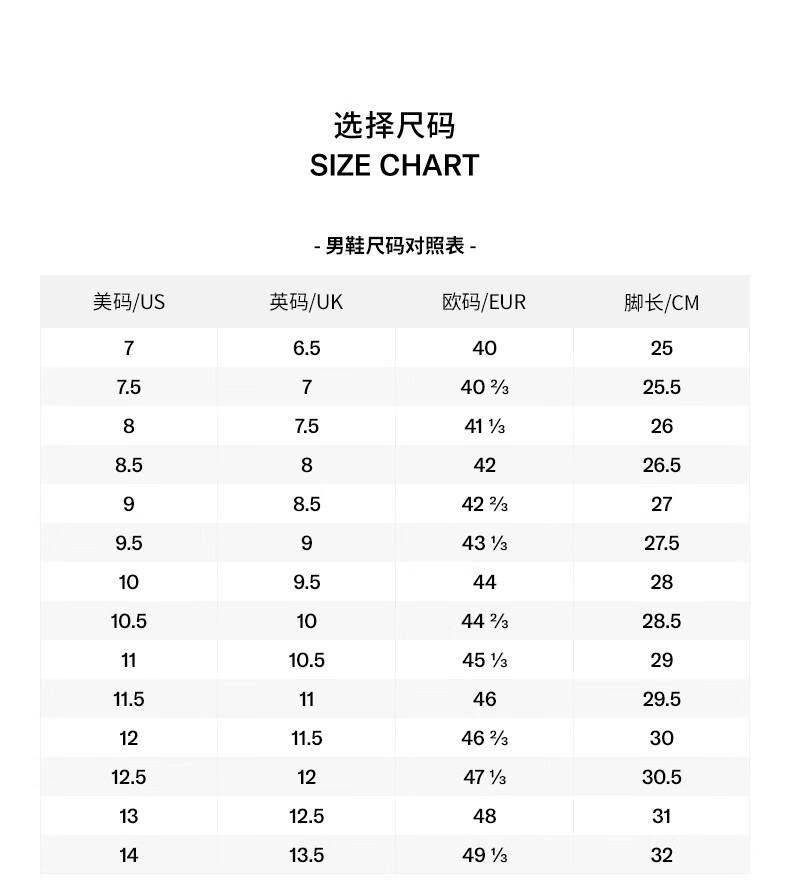Viewport: 790px width, 885px height.
Task: Select US size 10.5 cell
Action: [x=129, y=621]
